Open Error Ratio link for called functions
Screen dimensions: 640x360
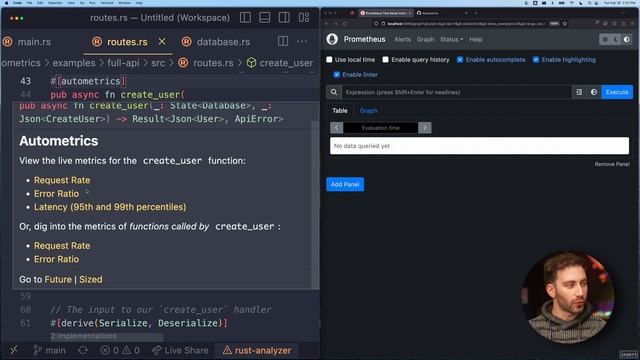click(56, 259)
